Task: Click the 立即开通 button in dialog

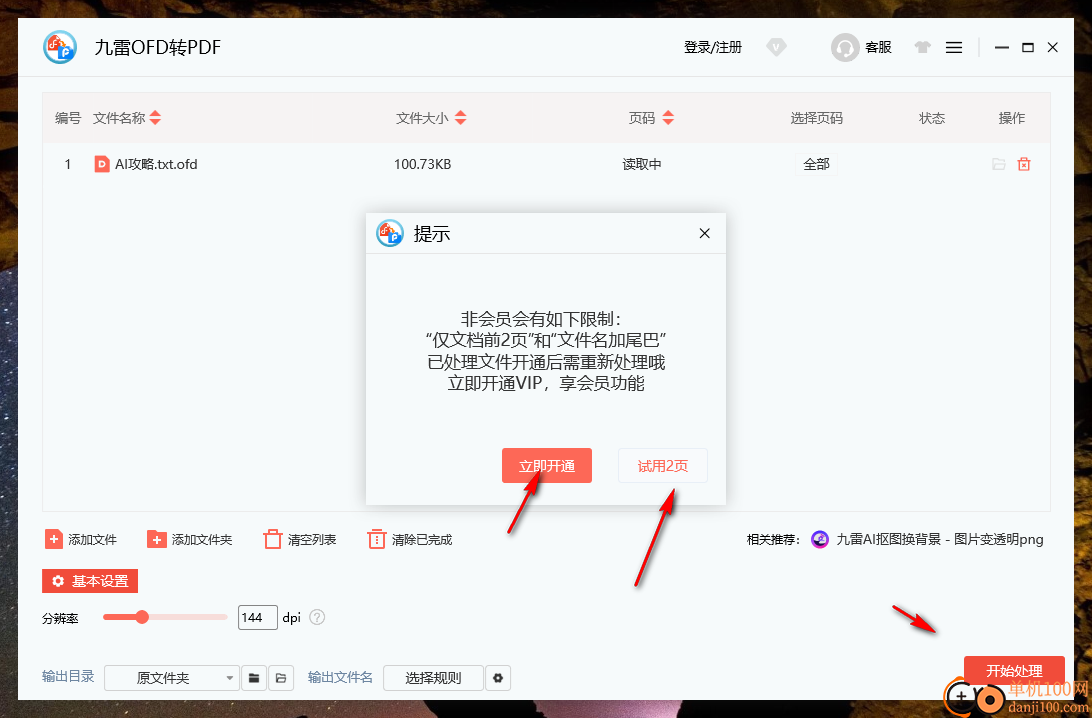Action: [x=547, y=465]
